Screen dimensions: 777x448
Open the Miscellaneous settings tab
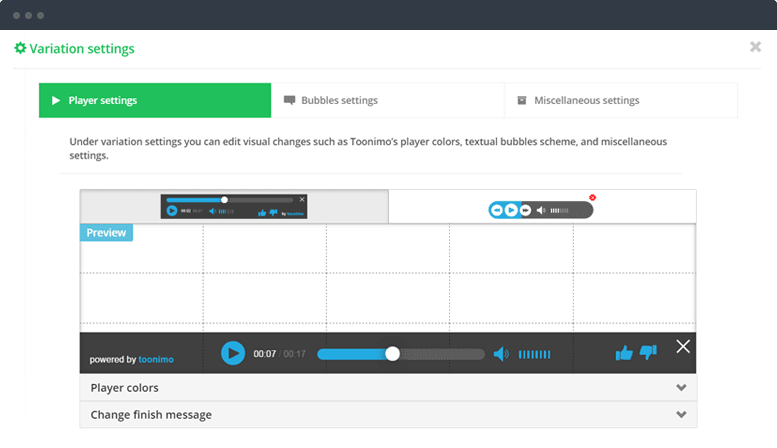click(621, 100)
